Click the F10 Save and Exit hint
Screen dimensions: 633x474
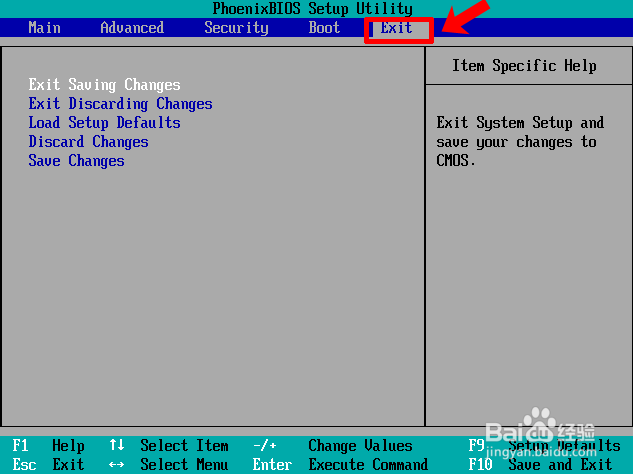point(541,465)
